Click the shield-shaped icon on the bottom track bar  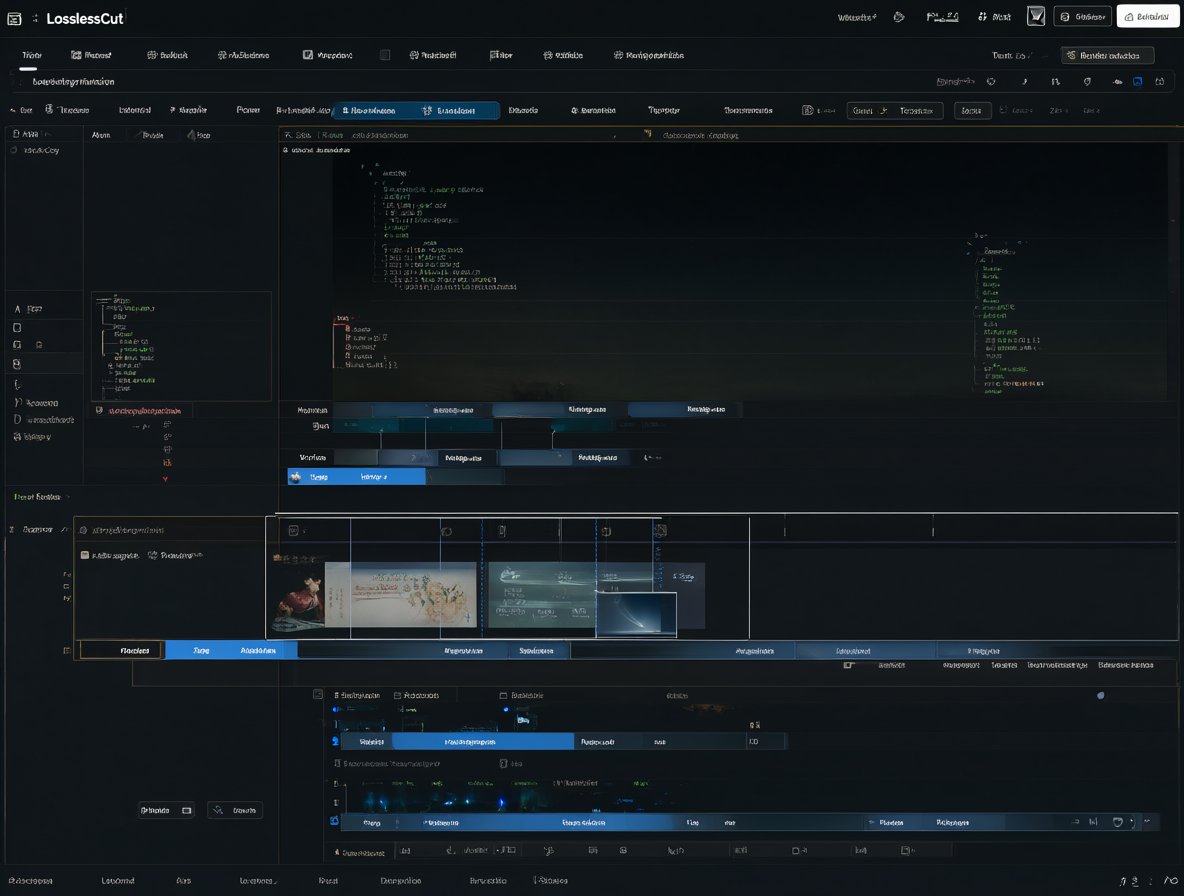tap(1118, 822)
